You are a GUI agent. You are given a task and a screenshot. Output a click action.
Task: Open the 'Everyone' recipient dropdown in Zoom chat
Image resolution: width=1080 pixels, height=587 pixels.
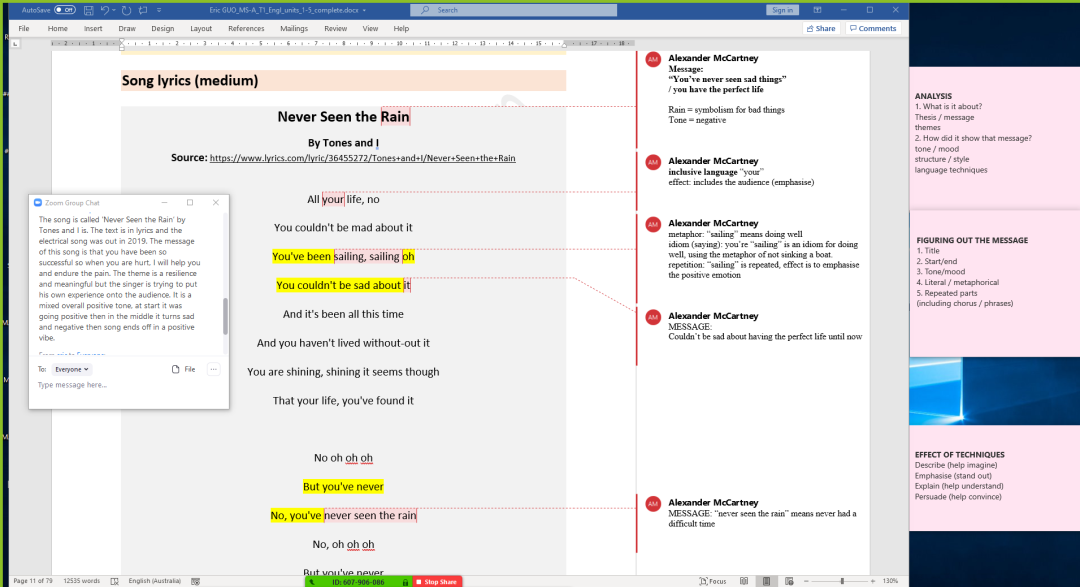[72, 369]
